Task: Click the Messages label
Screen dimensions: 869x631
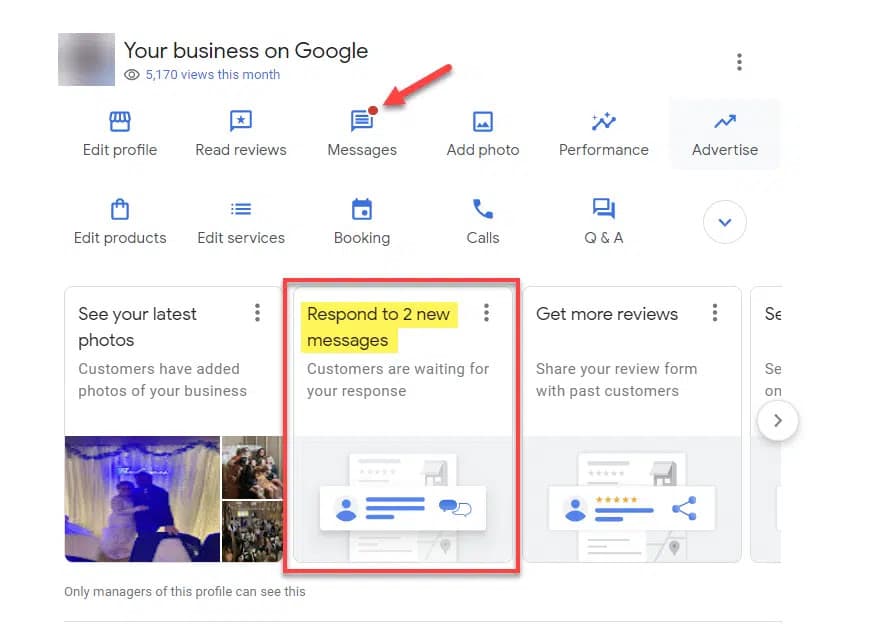Action: click(x=362, y=150)
